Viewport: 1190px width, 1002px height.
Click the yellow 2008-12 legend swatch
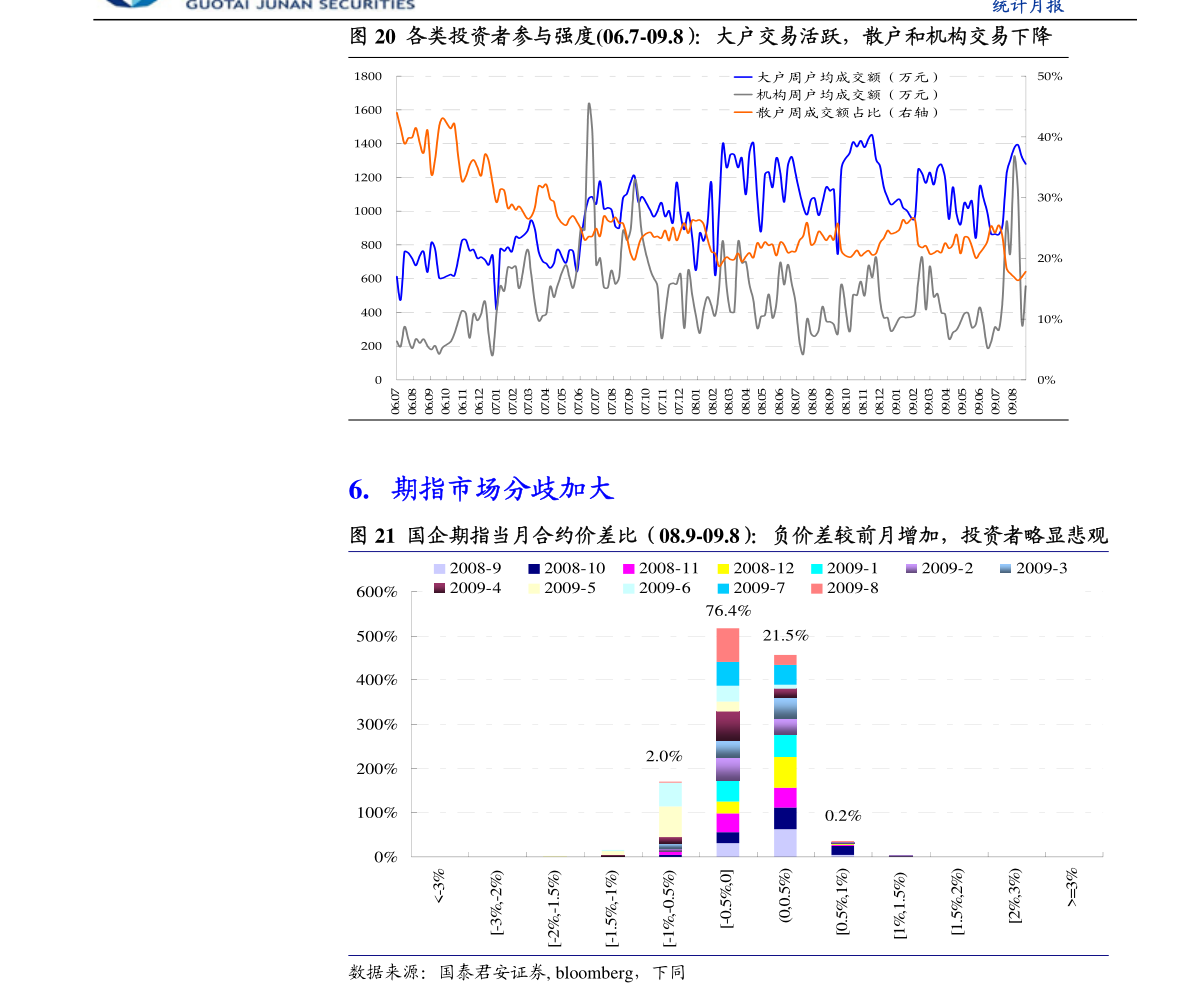723,569
